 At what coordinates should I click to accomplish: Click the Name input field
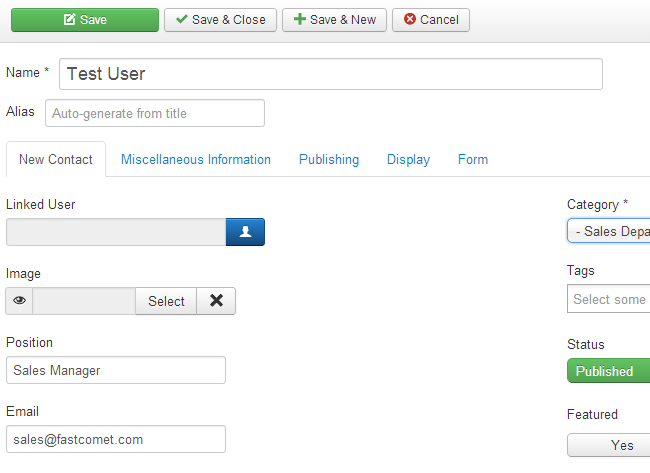point(331,74)
